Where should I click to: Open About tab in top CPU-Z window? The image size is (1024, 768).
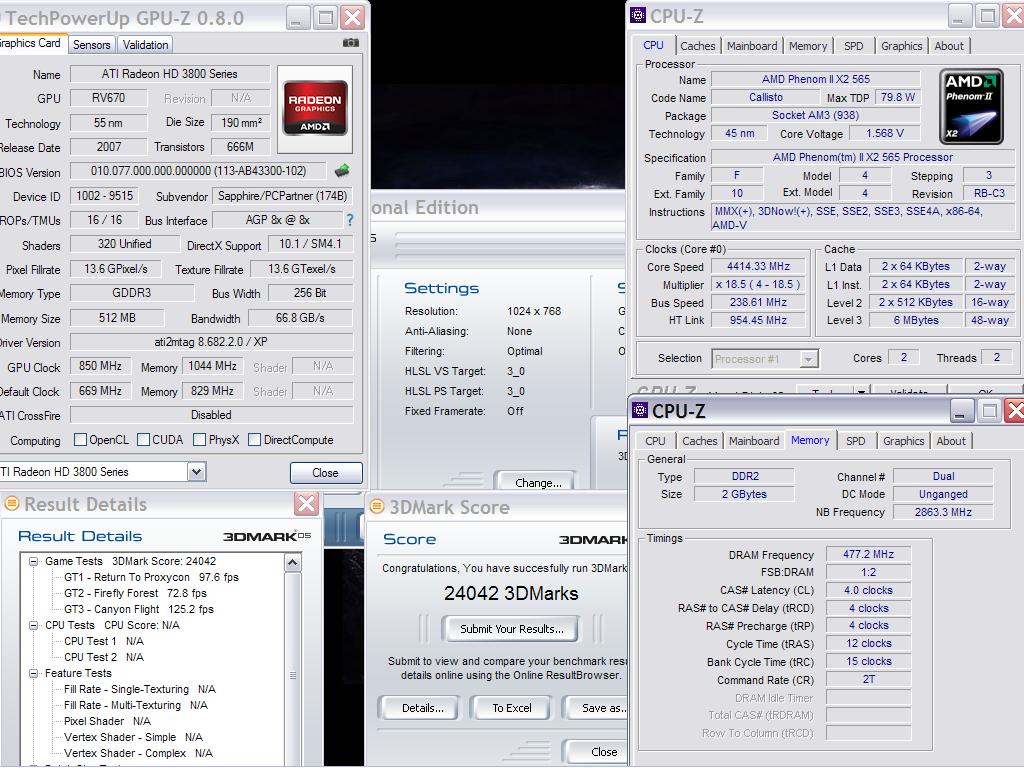pos(949,46)
